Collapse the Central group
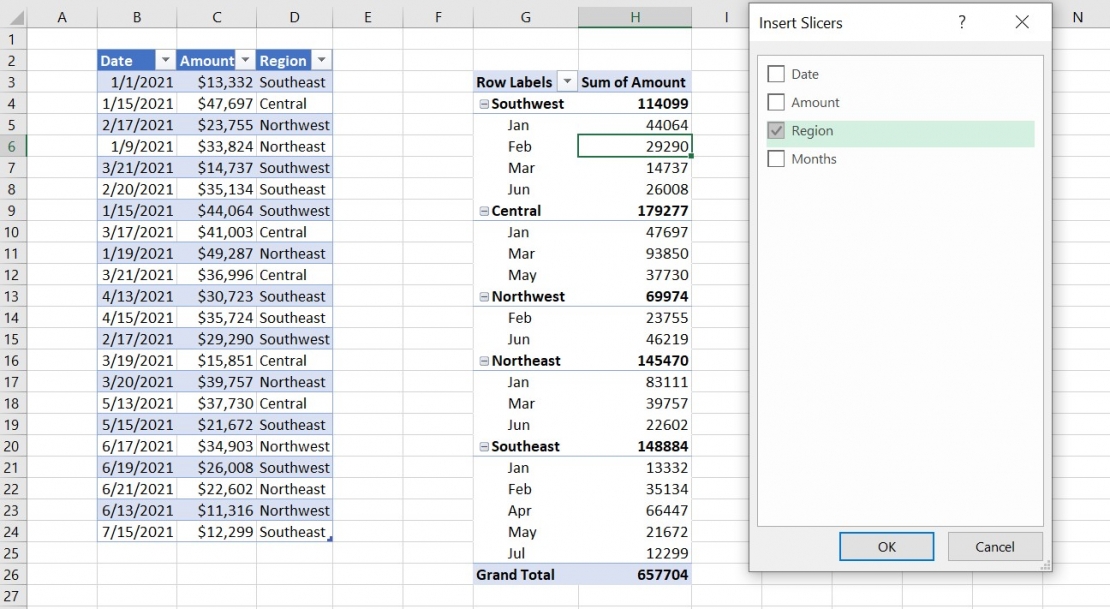The height and width of the screenshot is (609, 1110). click(x=486, y=210)
